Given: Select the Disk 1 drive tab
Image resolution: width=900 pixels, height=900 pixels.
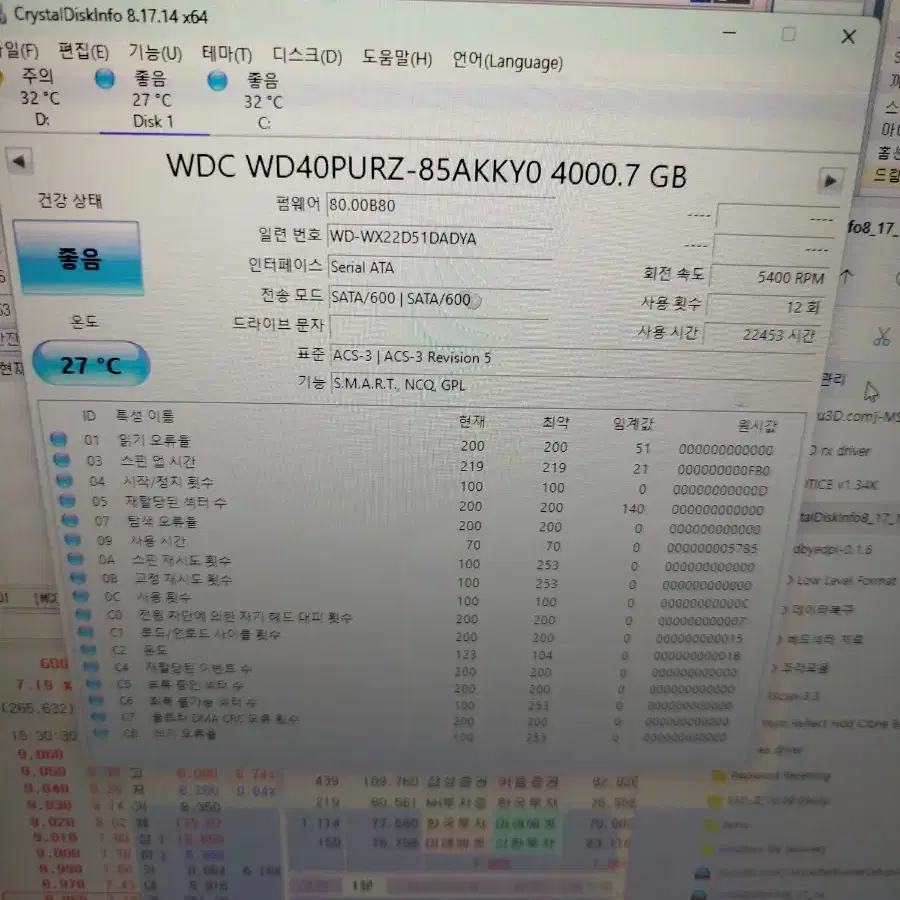Looking at the screenshot, I should (150, 100).
